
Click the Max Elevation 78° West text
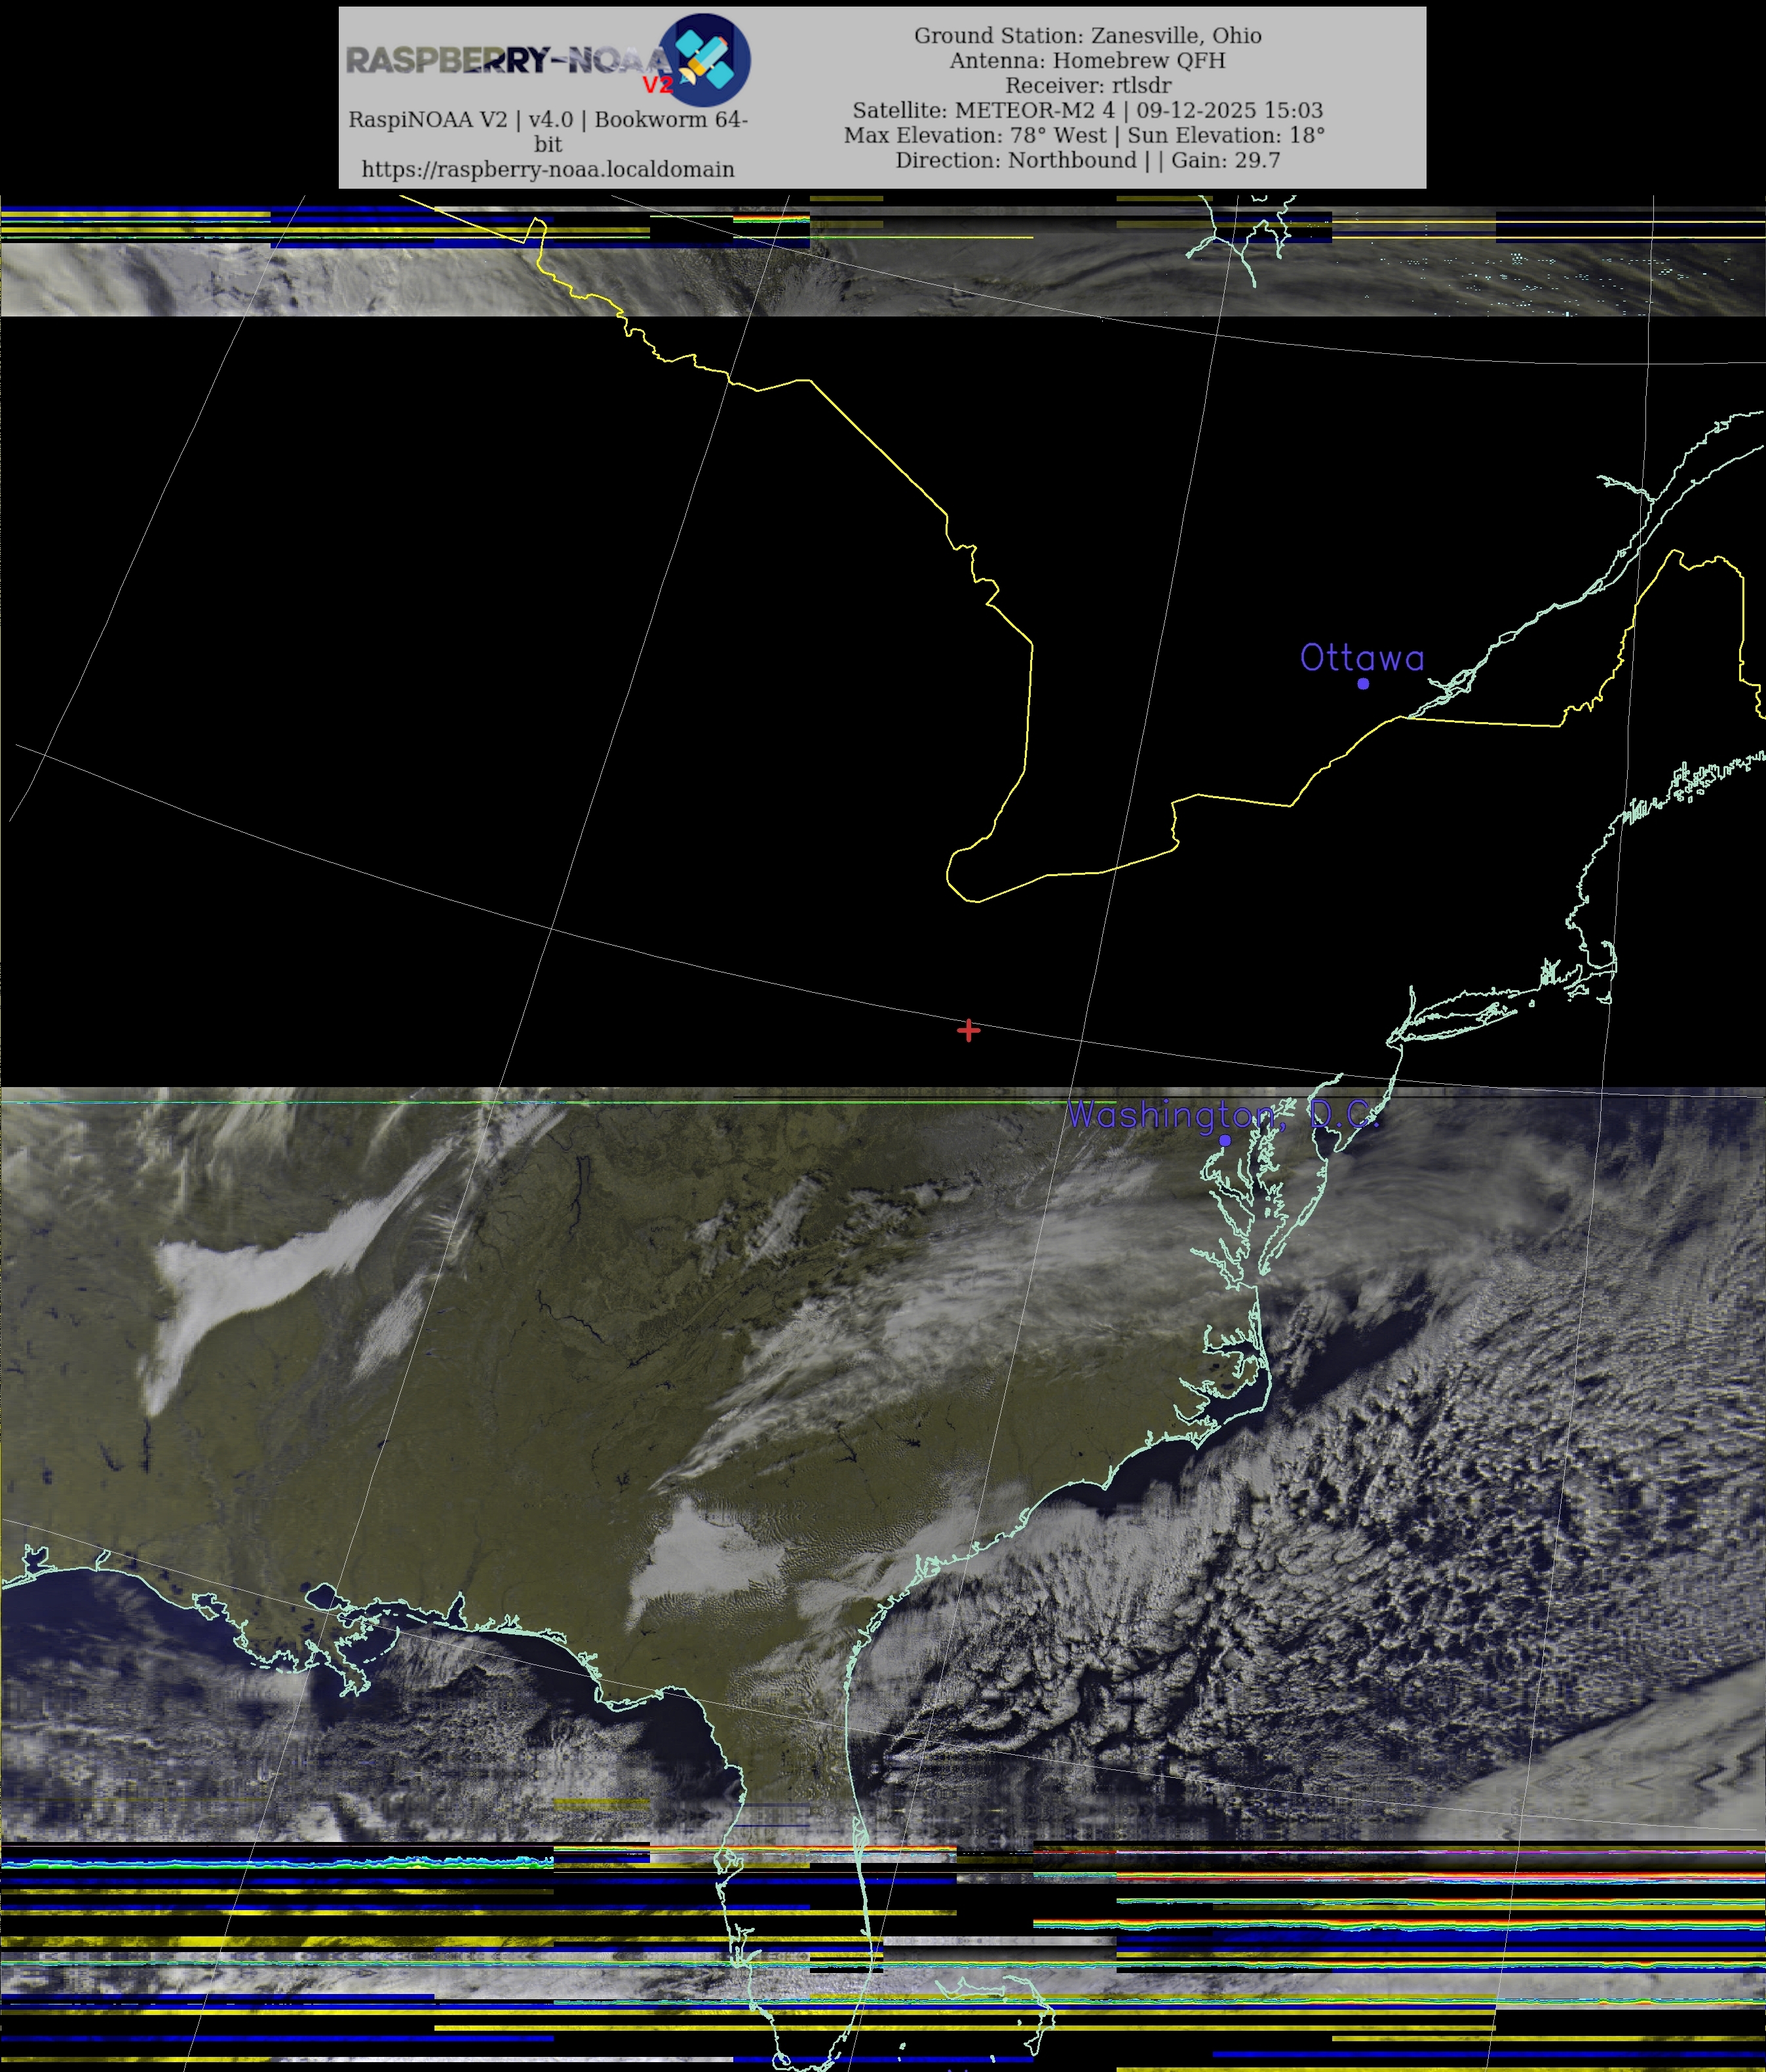(975, 135)
